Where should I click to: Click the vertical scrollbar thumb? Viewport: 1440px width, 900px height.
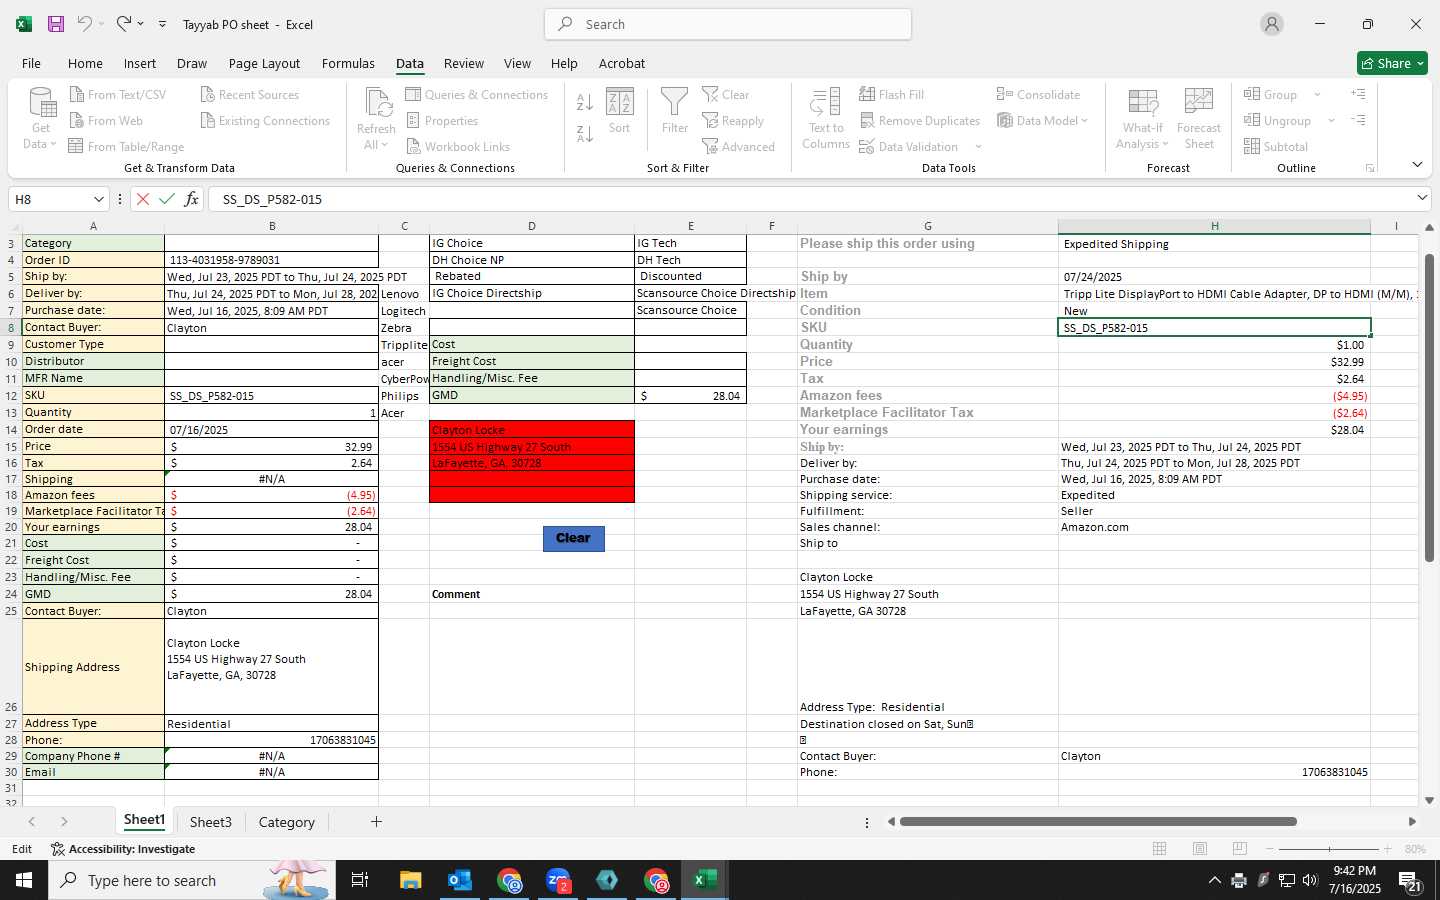pos(1429,408)
